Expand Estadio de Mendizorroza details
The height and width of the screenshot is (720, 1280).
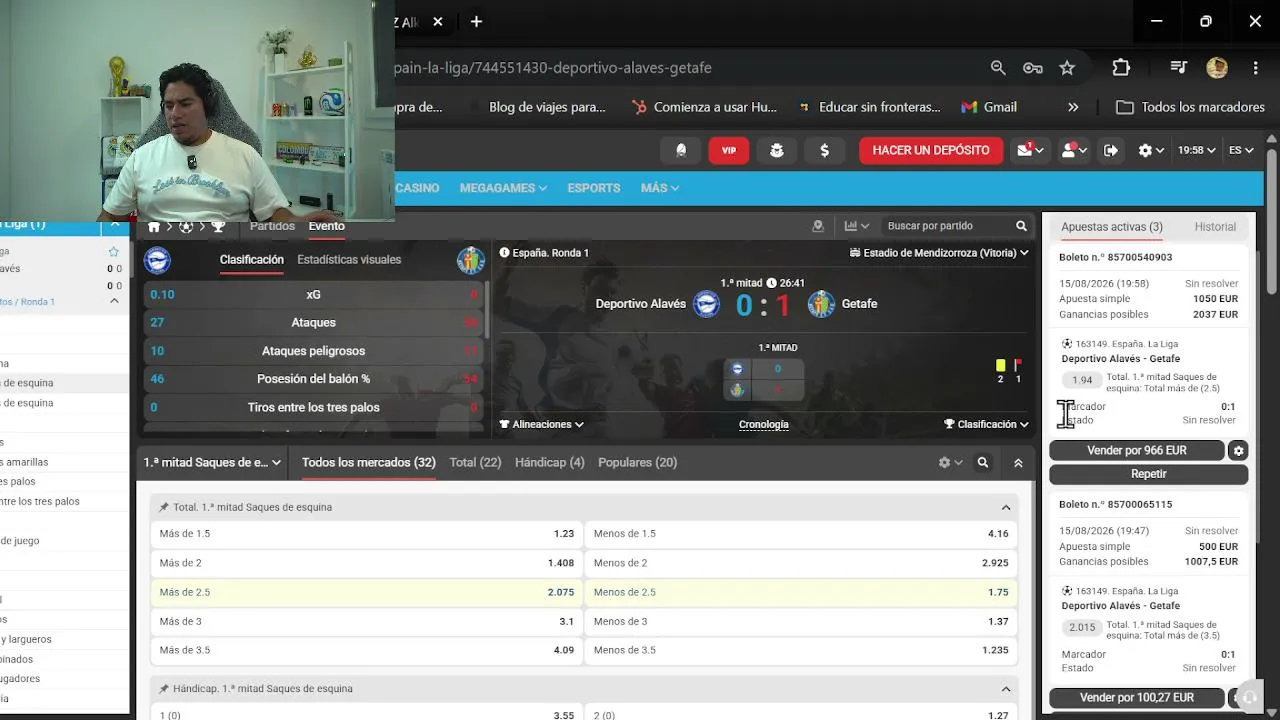[x=939, y=253]
